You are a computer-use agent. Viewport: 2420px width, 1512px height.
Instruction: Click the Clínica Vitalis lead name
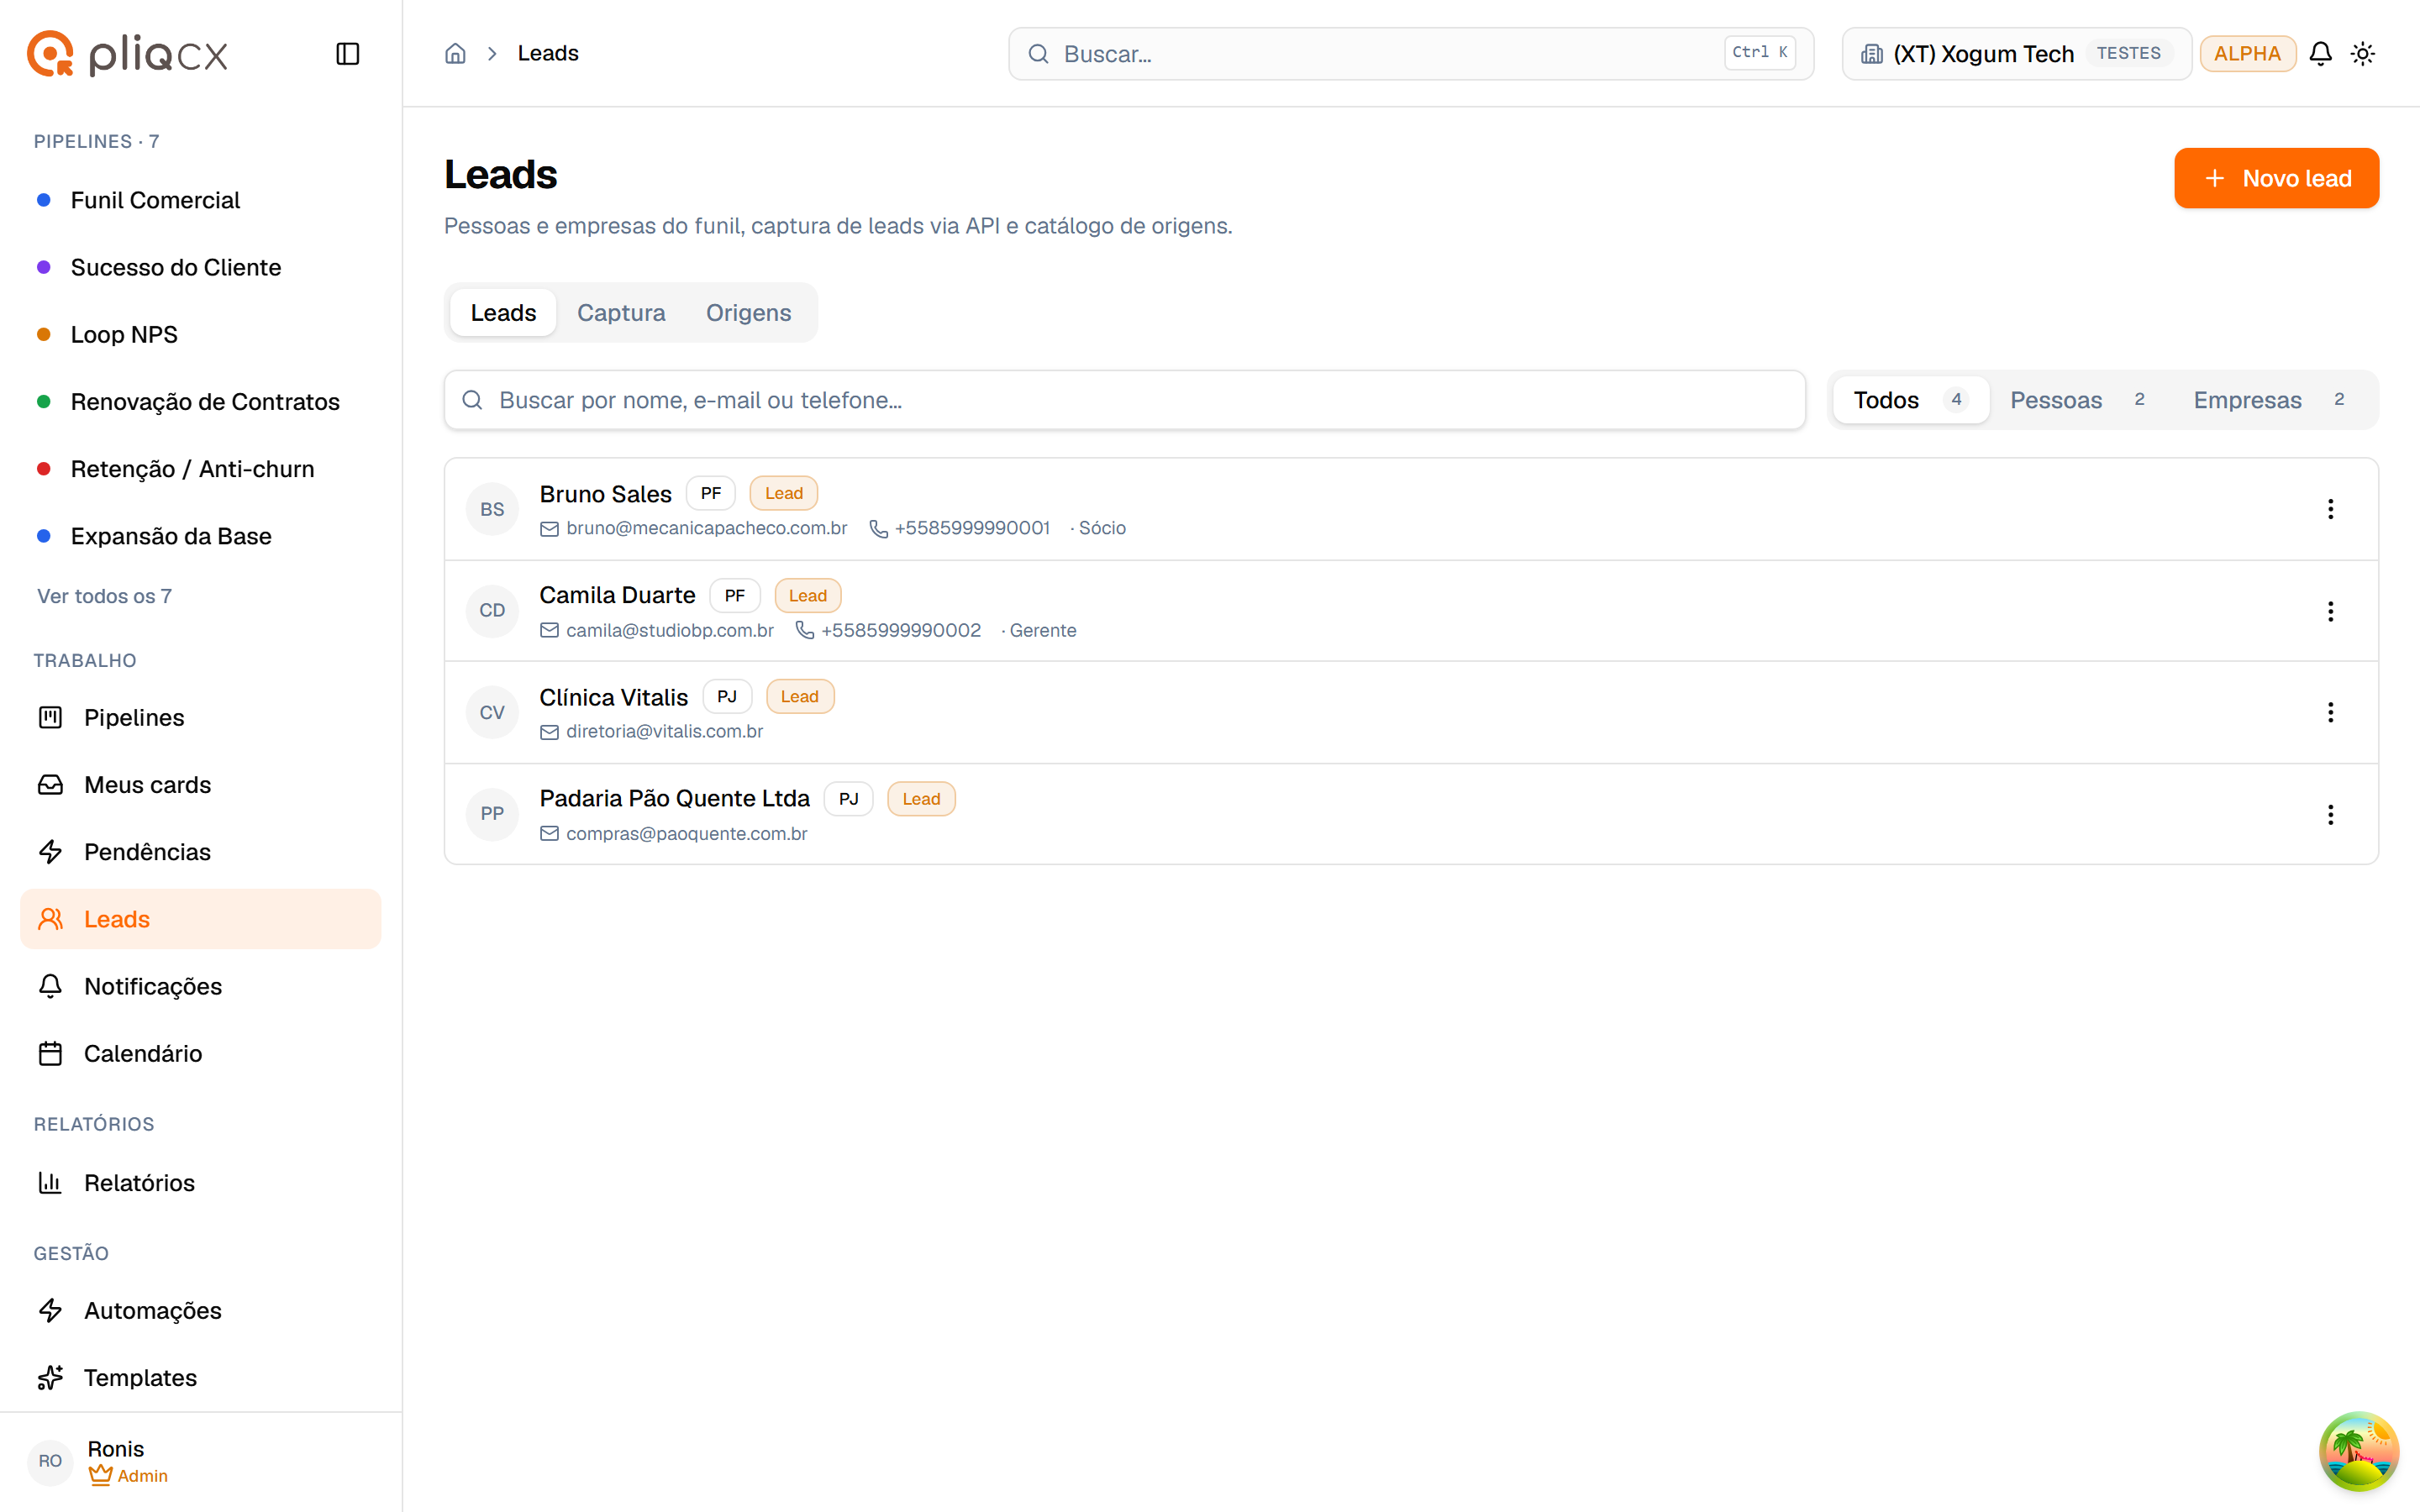[x=613, y=697]
